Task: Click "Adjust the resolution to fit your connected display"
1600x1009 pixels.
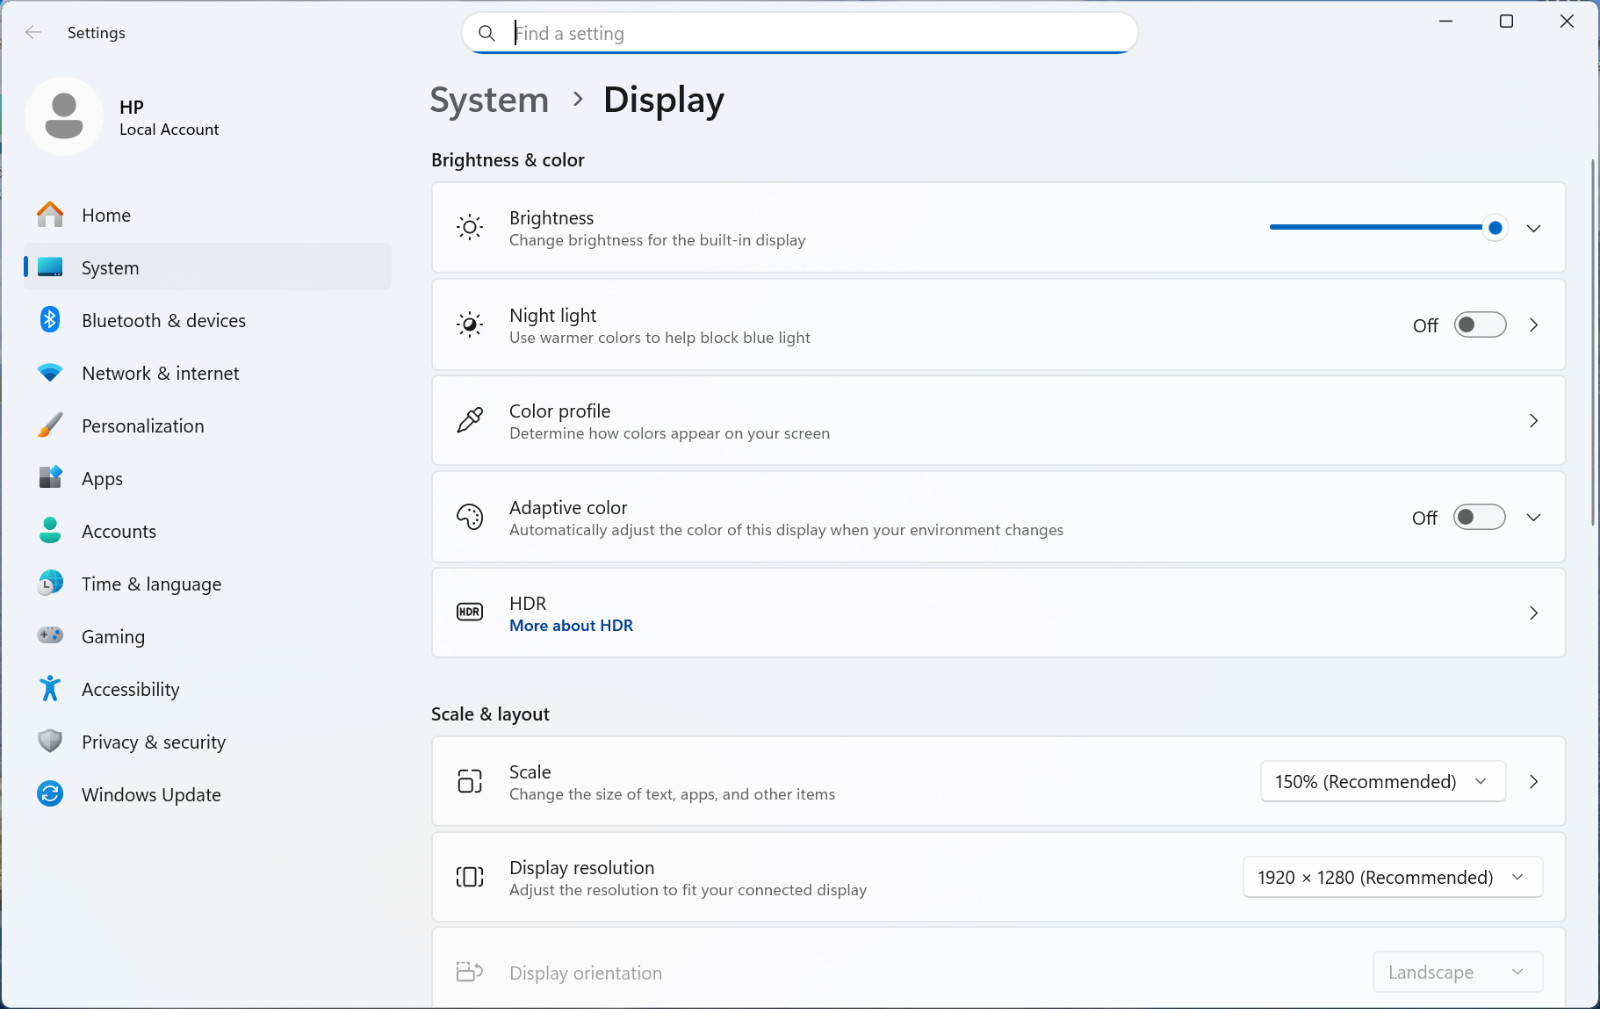Action: (x=688, y=890)
